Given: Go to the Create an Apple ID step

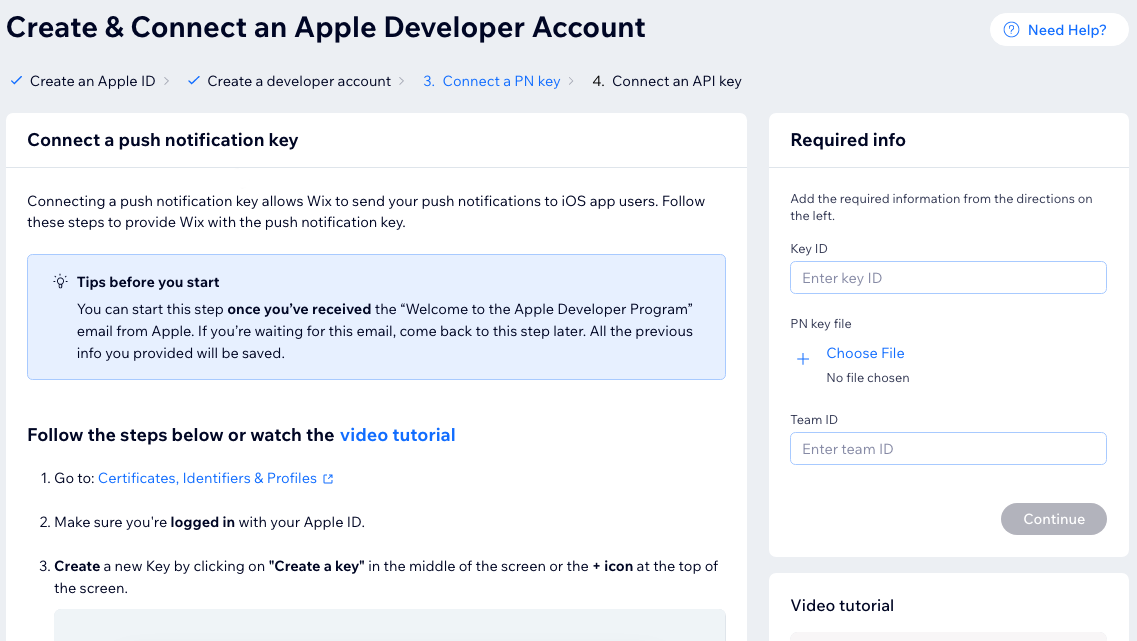Looking at the screenshot, I should (92, 81).
